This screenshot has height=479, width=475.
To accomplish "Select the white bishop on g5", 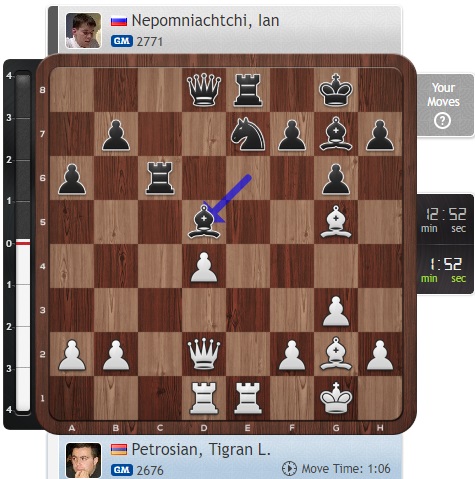I will pyautogui.click(x=336, y=222).
